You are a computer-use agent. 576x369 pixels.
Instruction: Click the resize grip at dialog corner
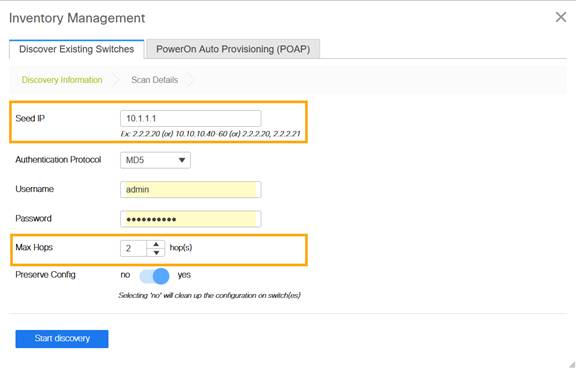click(x=571, y=364)
